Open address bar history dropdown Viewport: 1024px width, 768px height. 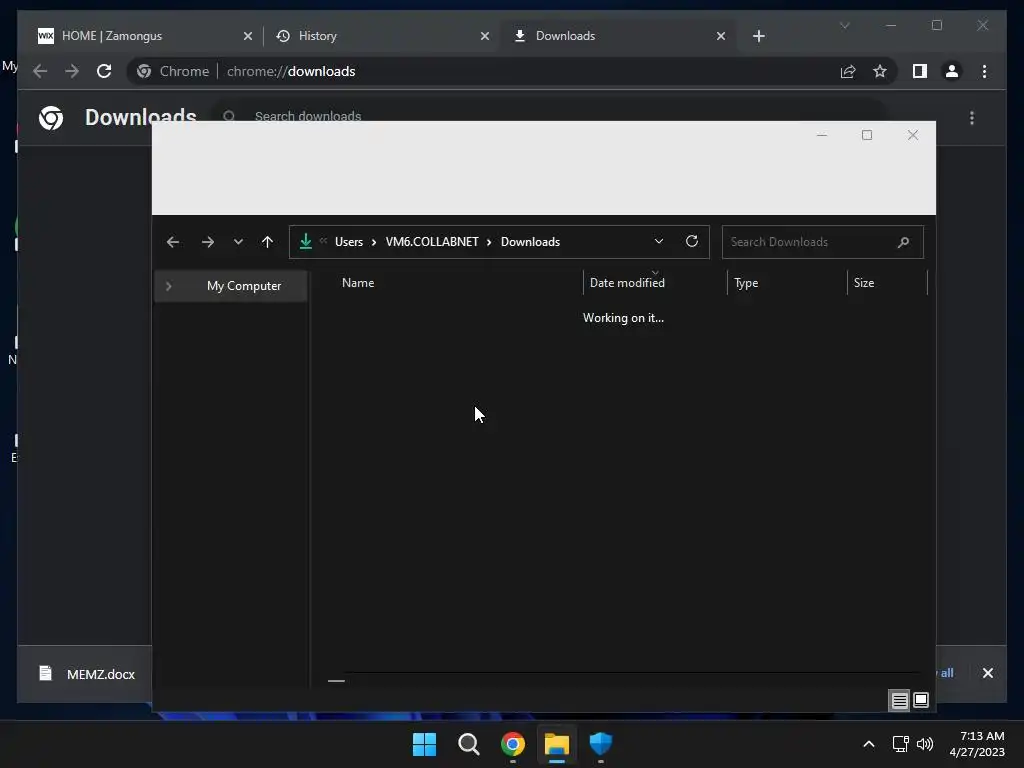[659, 242]
